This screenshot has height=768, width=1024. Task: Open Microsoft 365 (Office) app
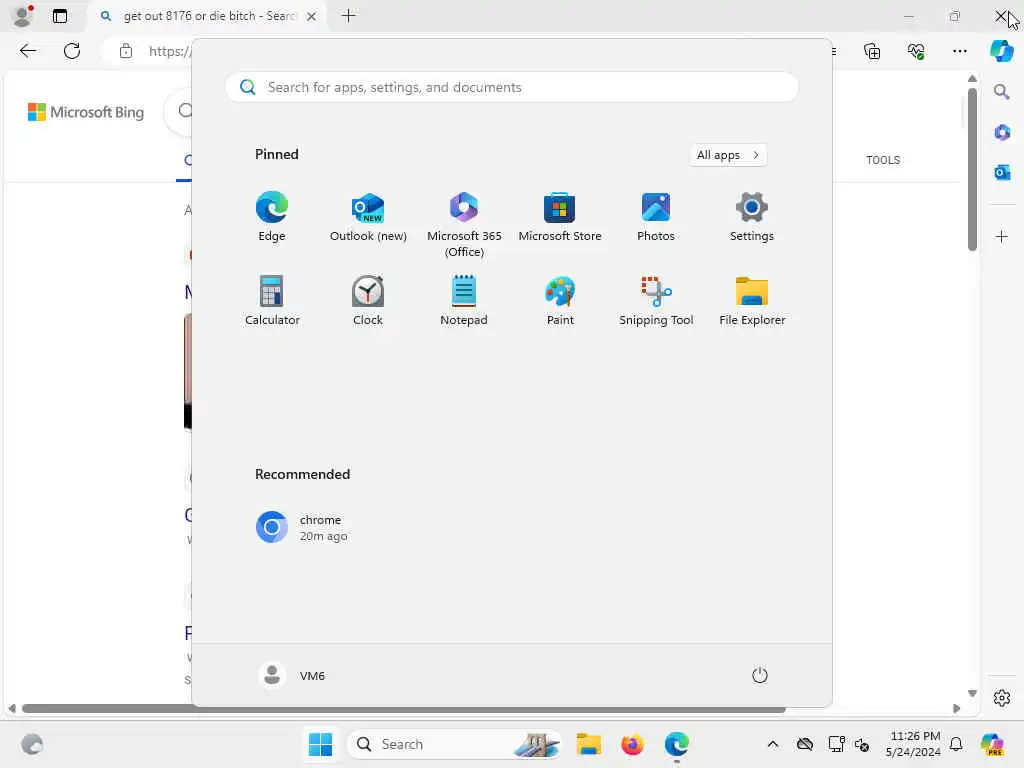tap(464, 225)
